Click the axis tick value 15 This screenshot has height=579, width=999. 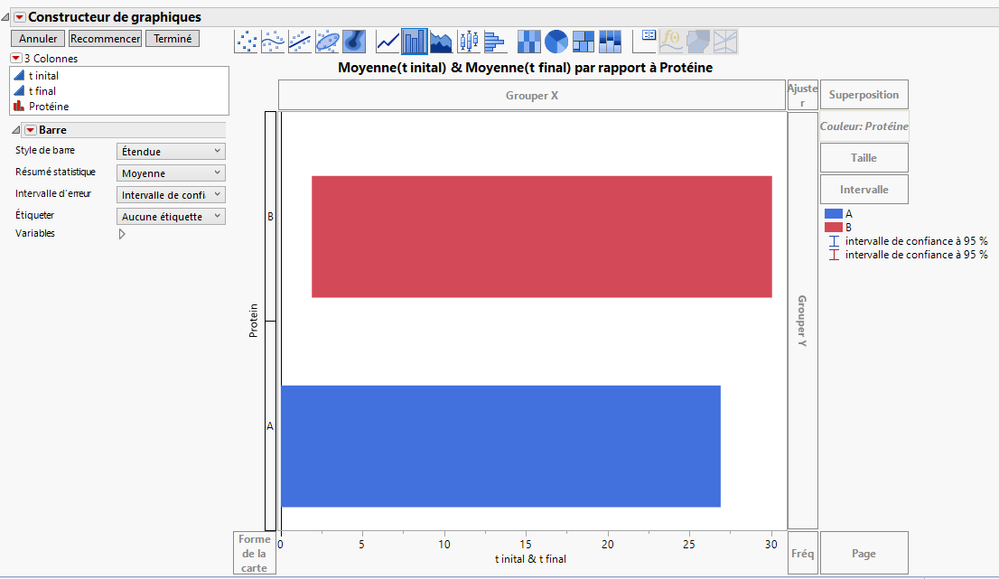pos(526,544)
